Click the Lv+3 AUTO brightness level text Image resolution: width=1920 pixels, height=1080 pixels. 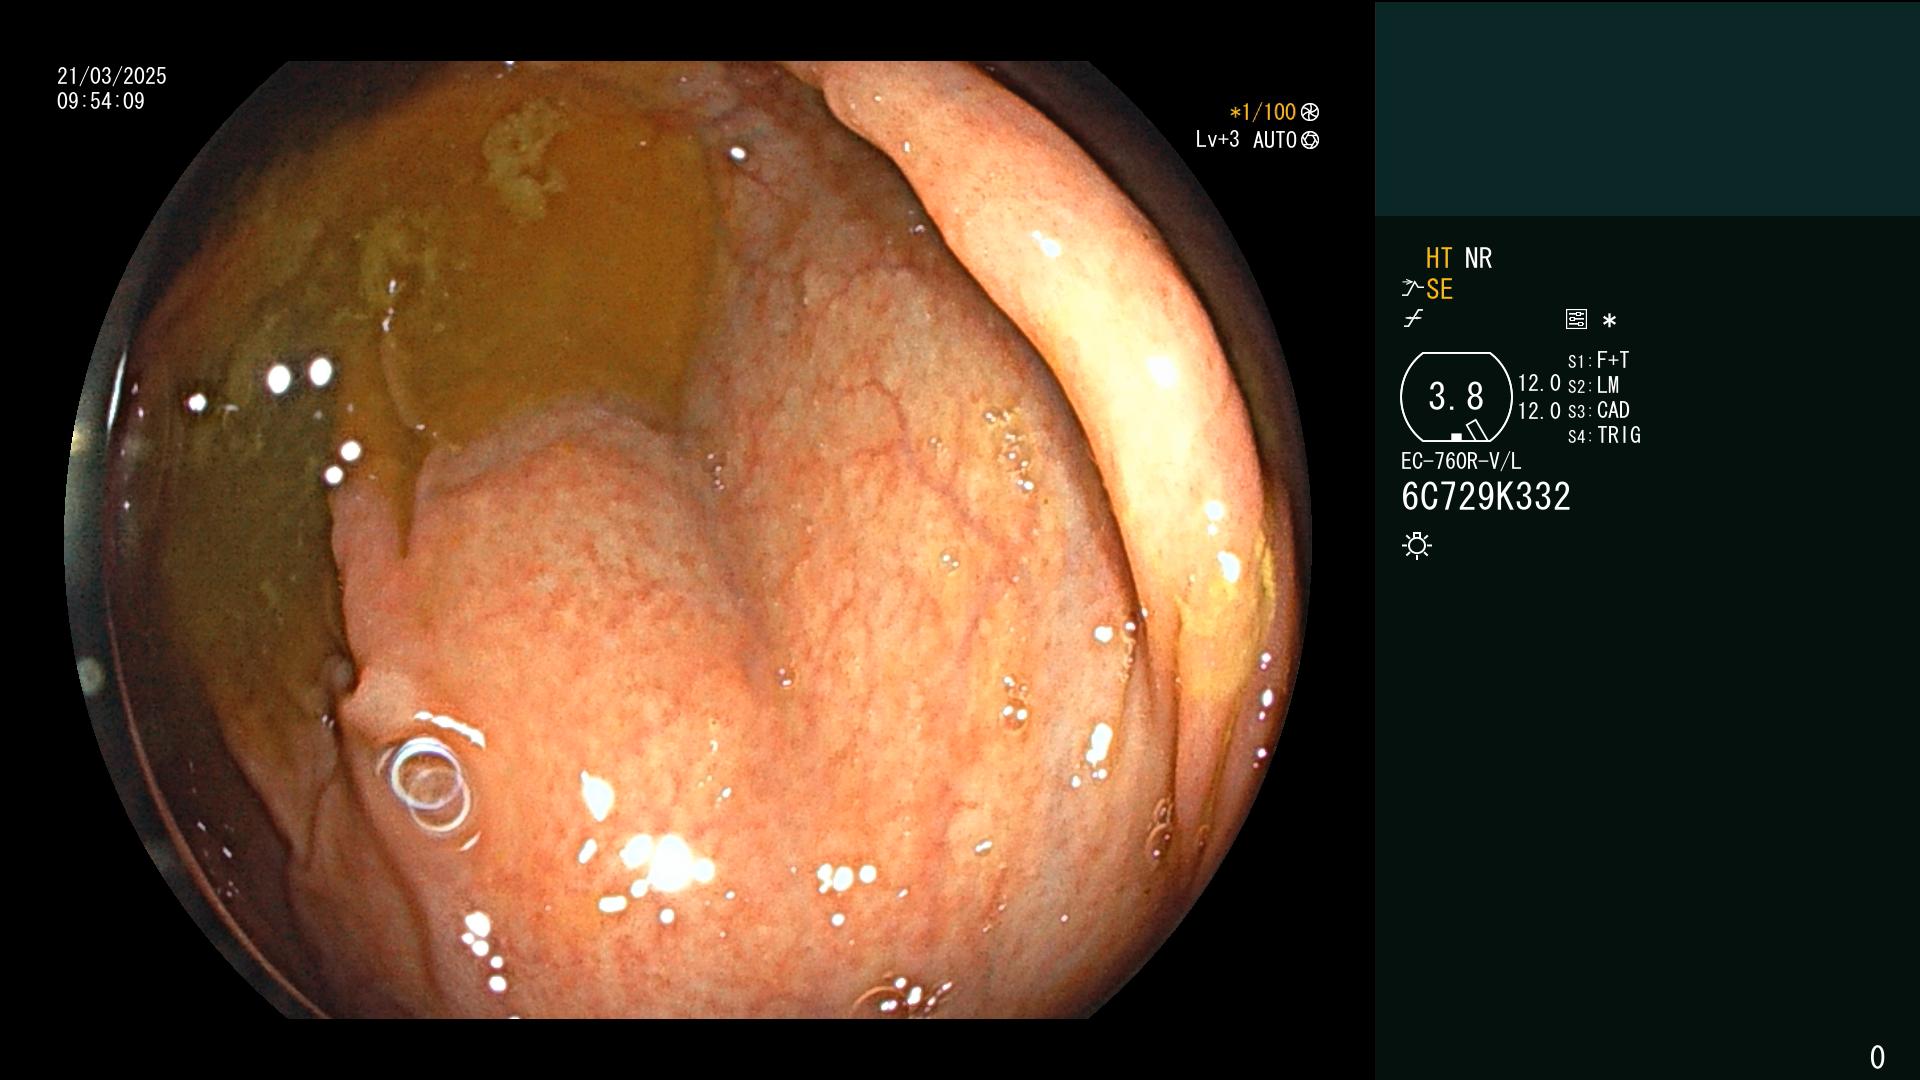(x=1246, y=140)
